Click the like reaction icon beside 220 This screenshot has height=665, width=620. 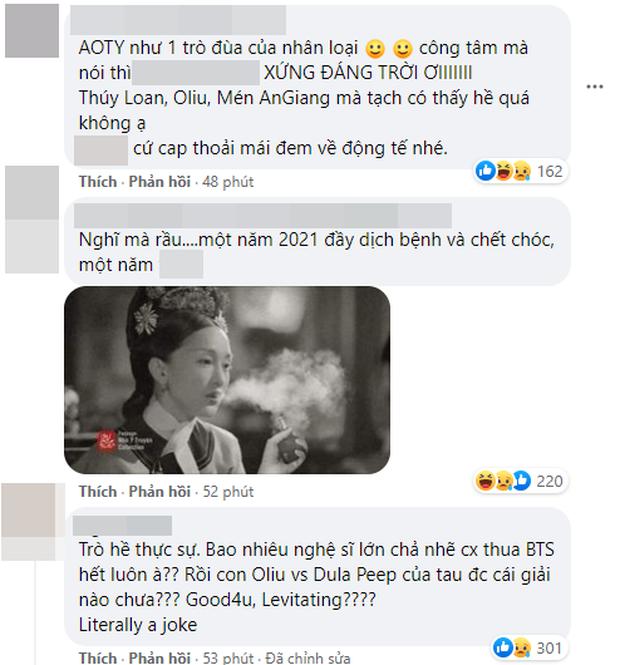(522, 481)
